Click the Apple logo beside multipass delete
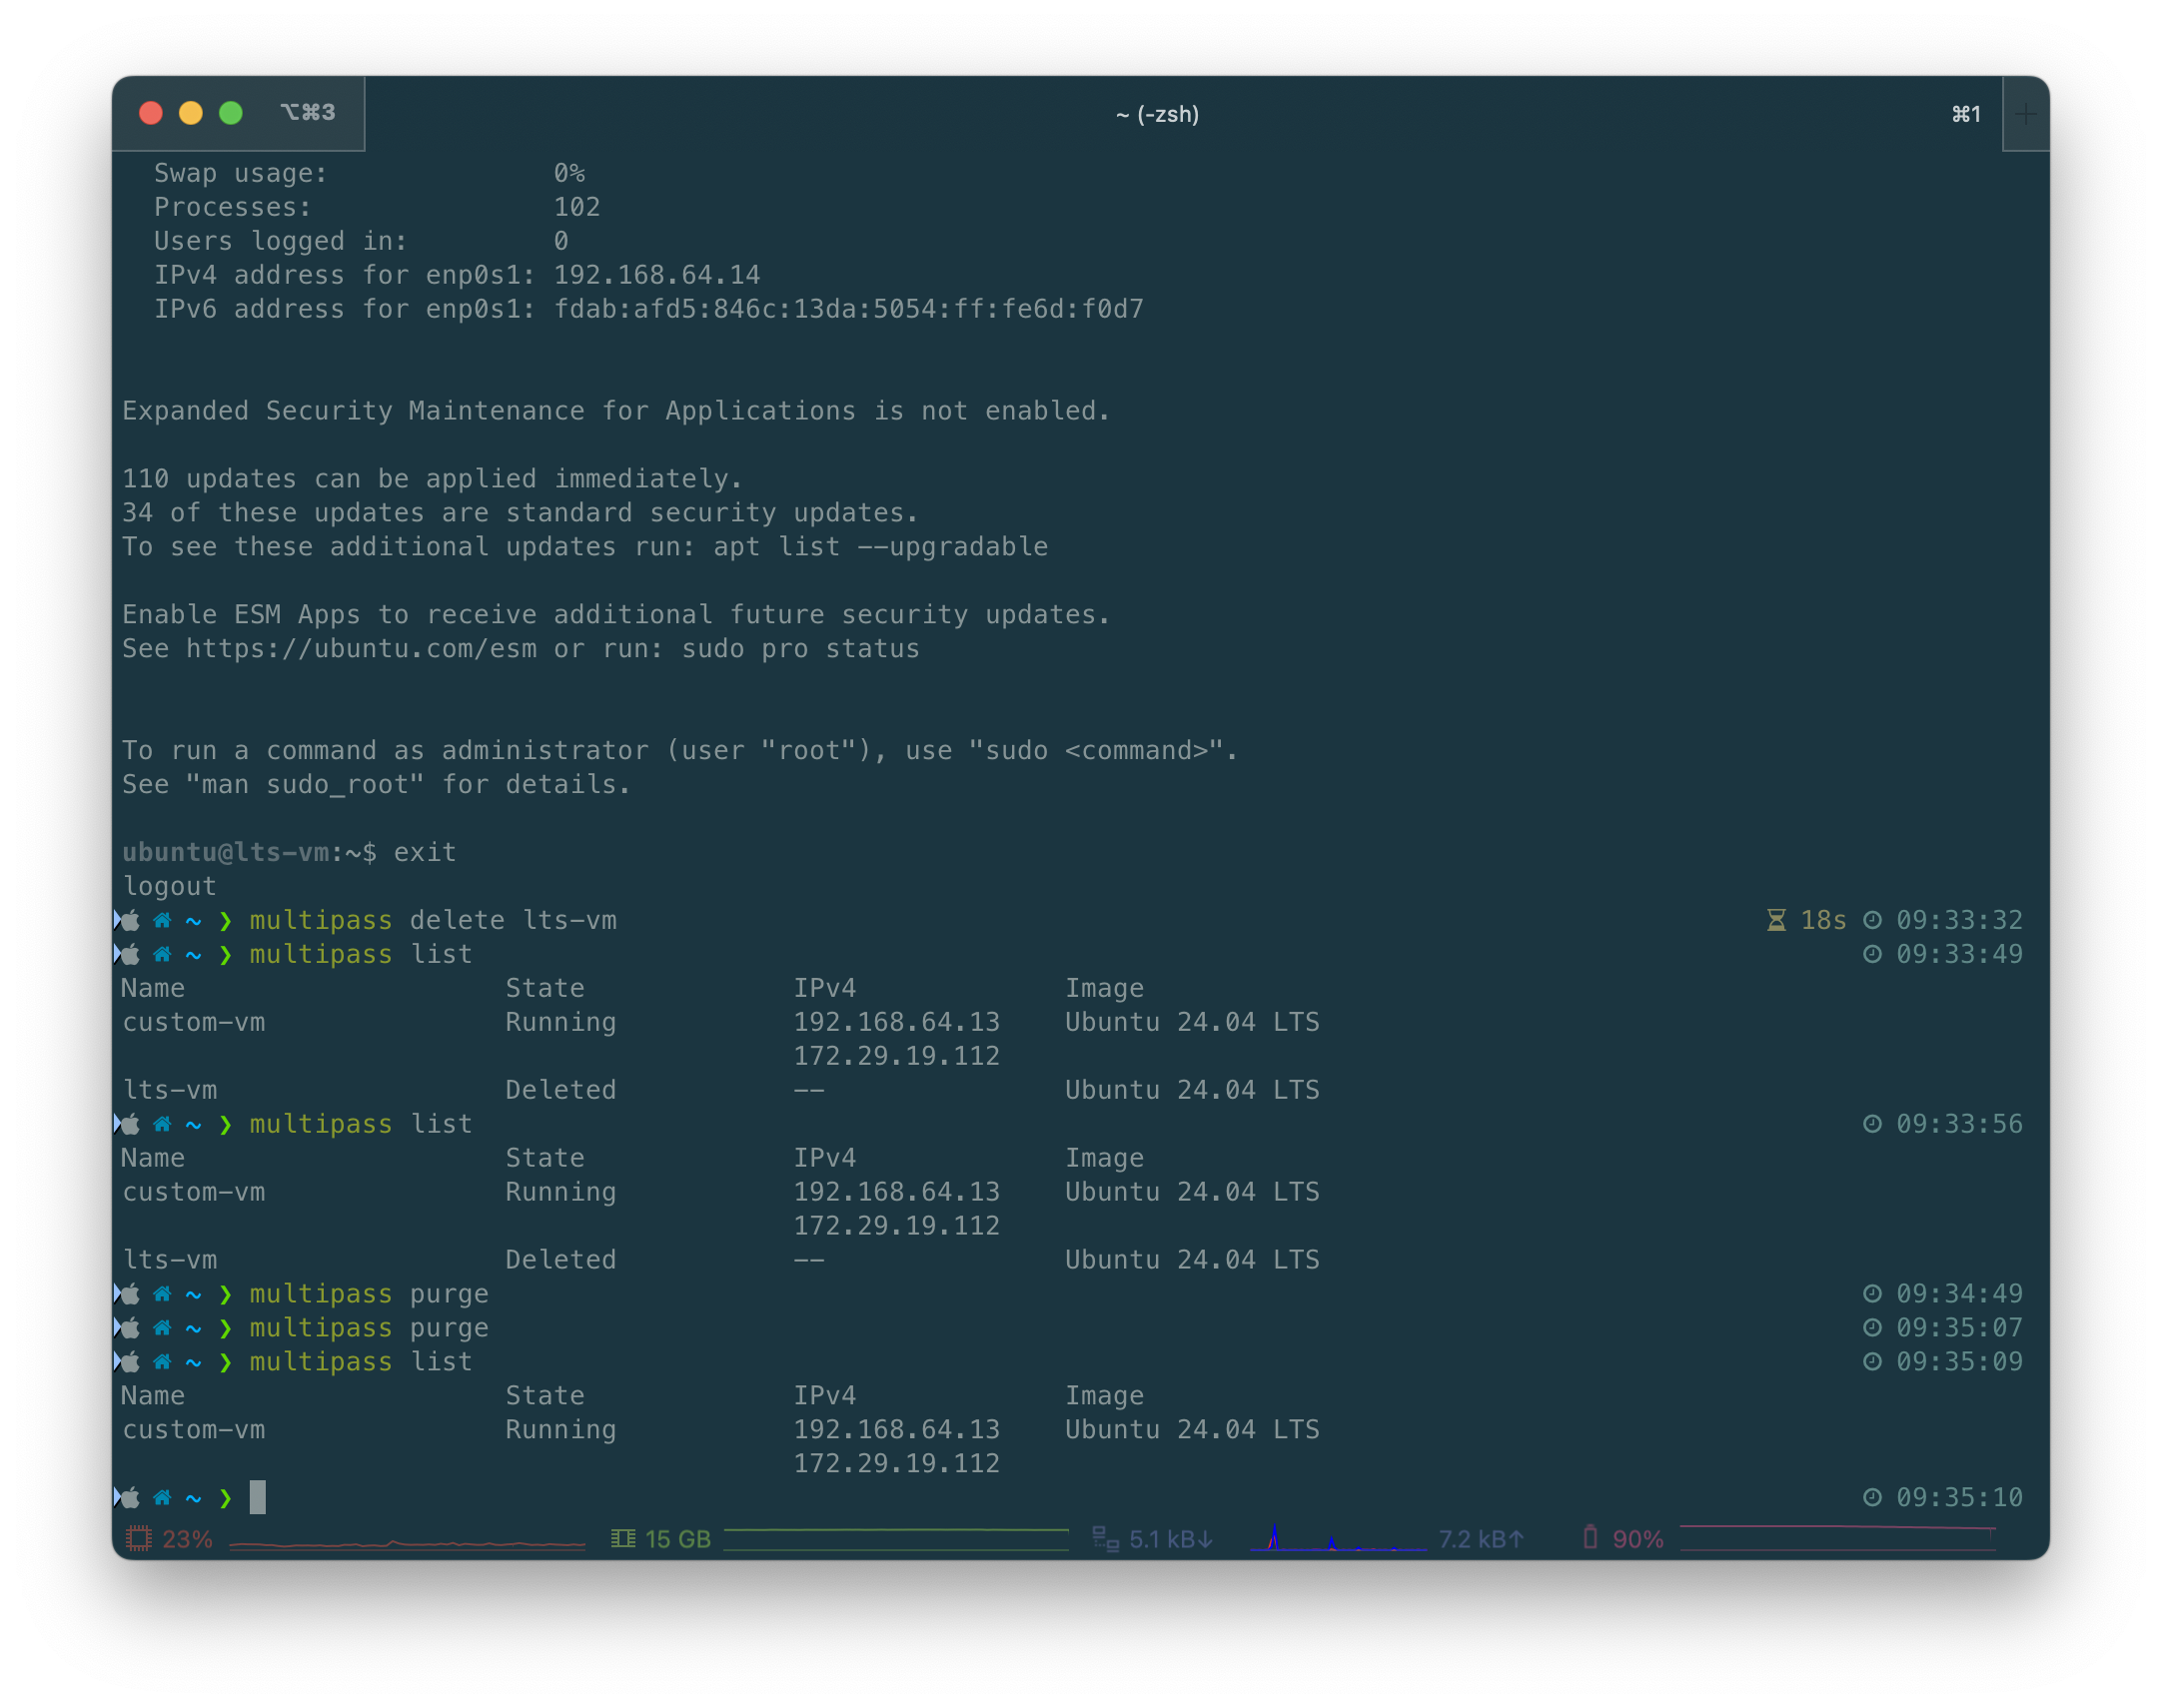Image resolution: width=2162 pixels, height=1708 pixels. pos(130,920)
